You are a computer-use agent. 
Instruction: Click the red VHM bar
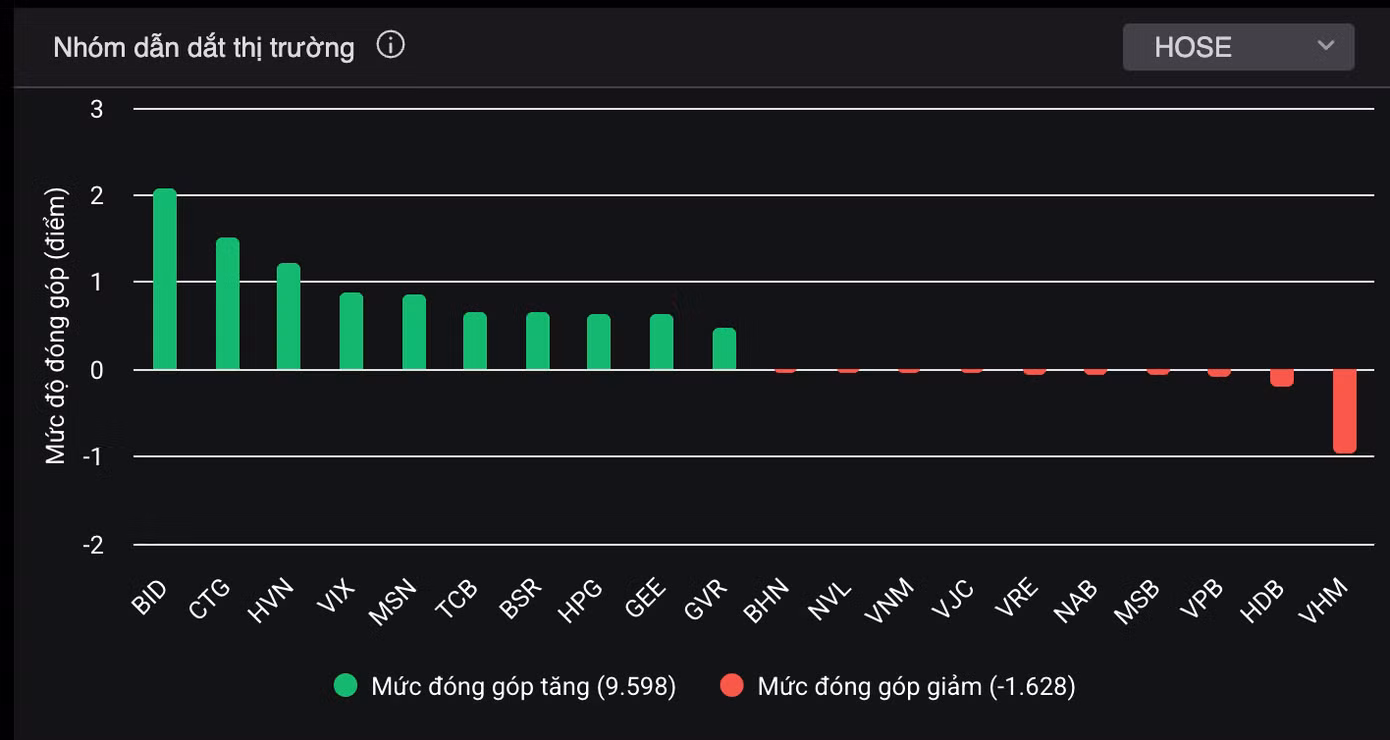(1344, 411)
